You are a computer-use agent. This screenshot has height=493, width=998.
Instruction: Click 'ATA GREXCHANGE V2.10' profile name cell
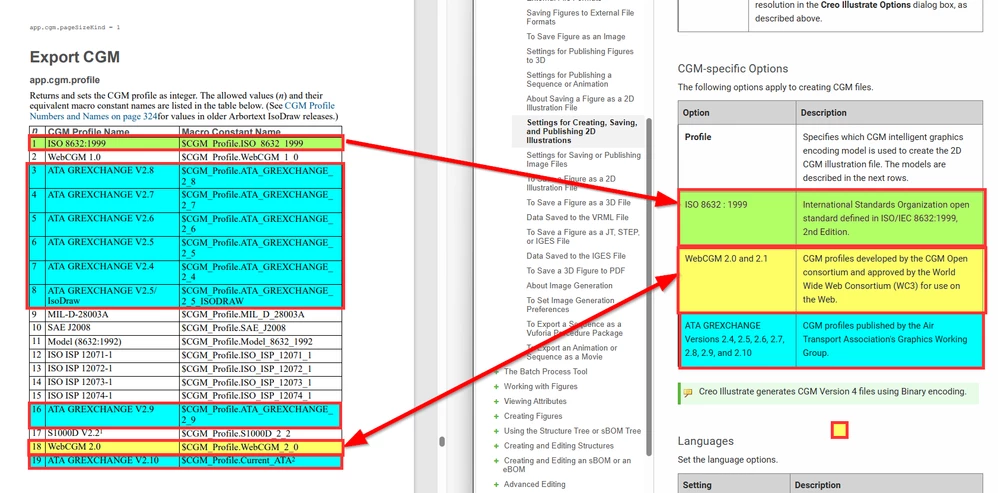coord(112,461)
